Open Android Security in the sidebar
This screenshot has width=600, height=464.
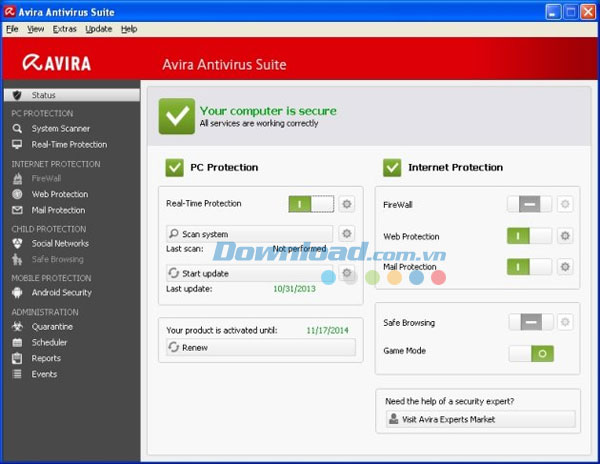[x=17, y=293]
